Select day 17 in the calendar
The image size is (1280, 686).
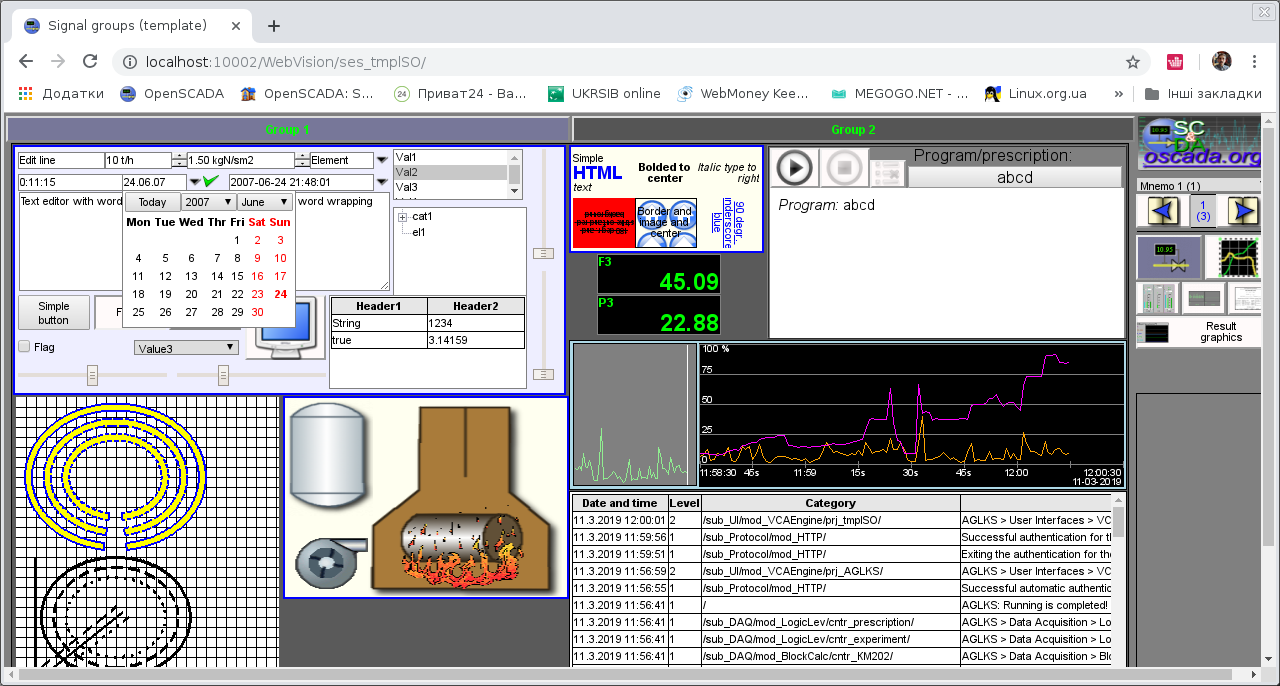click(280, 276)
